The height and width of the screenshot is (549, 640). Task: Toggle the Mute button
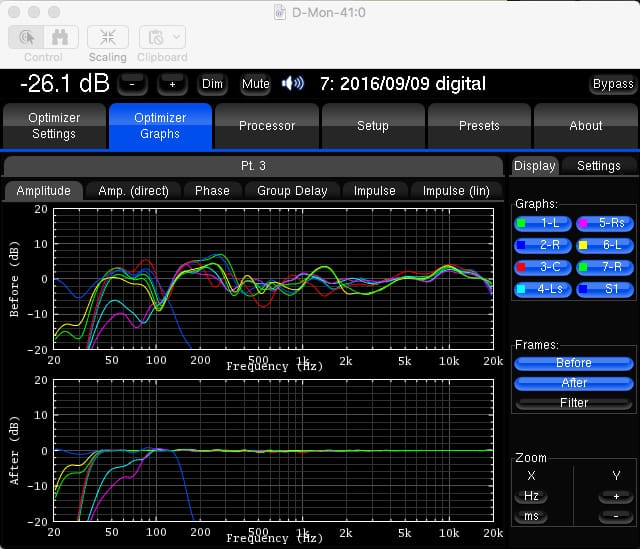pos(256,84)
